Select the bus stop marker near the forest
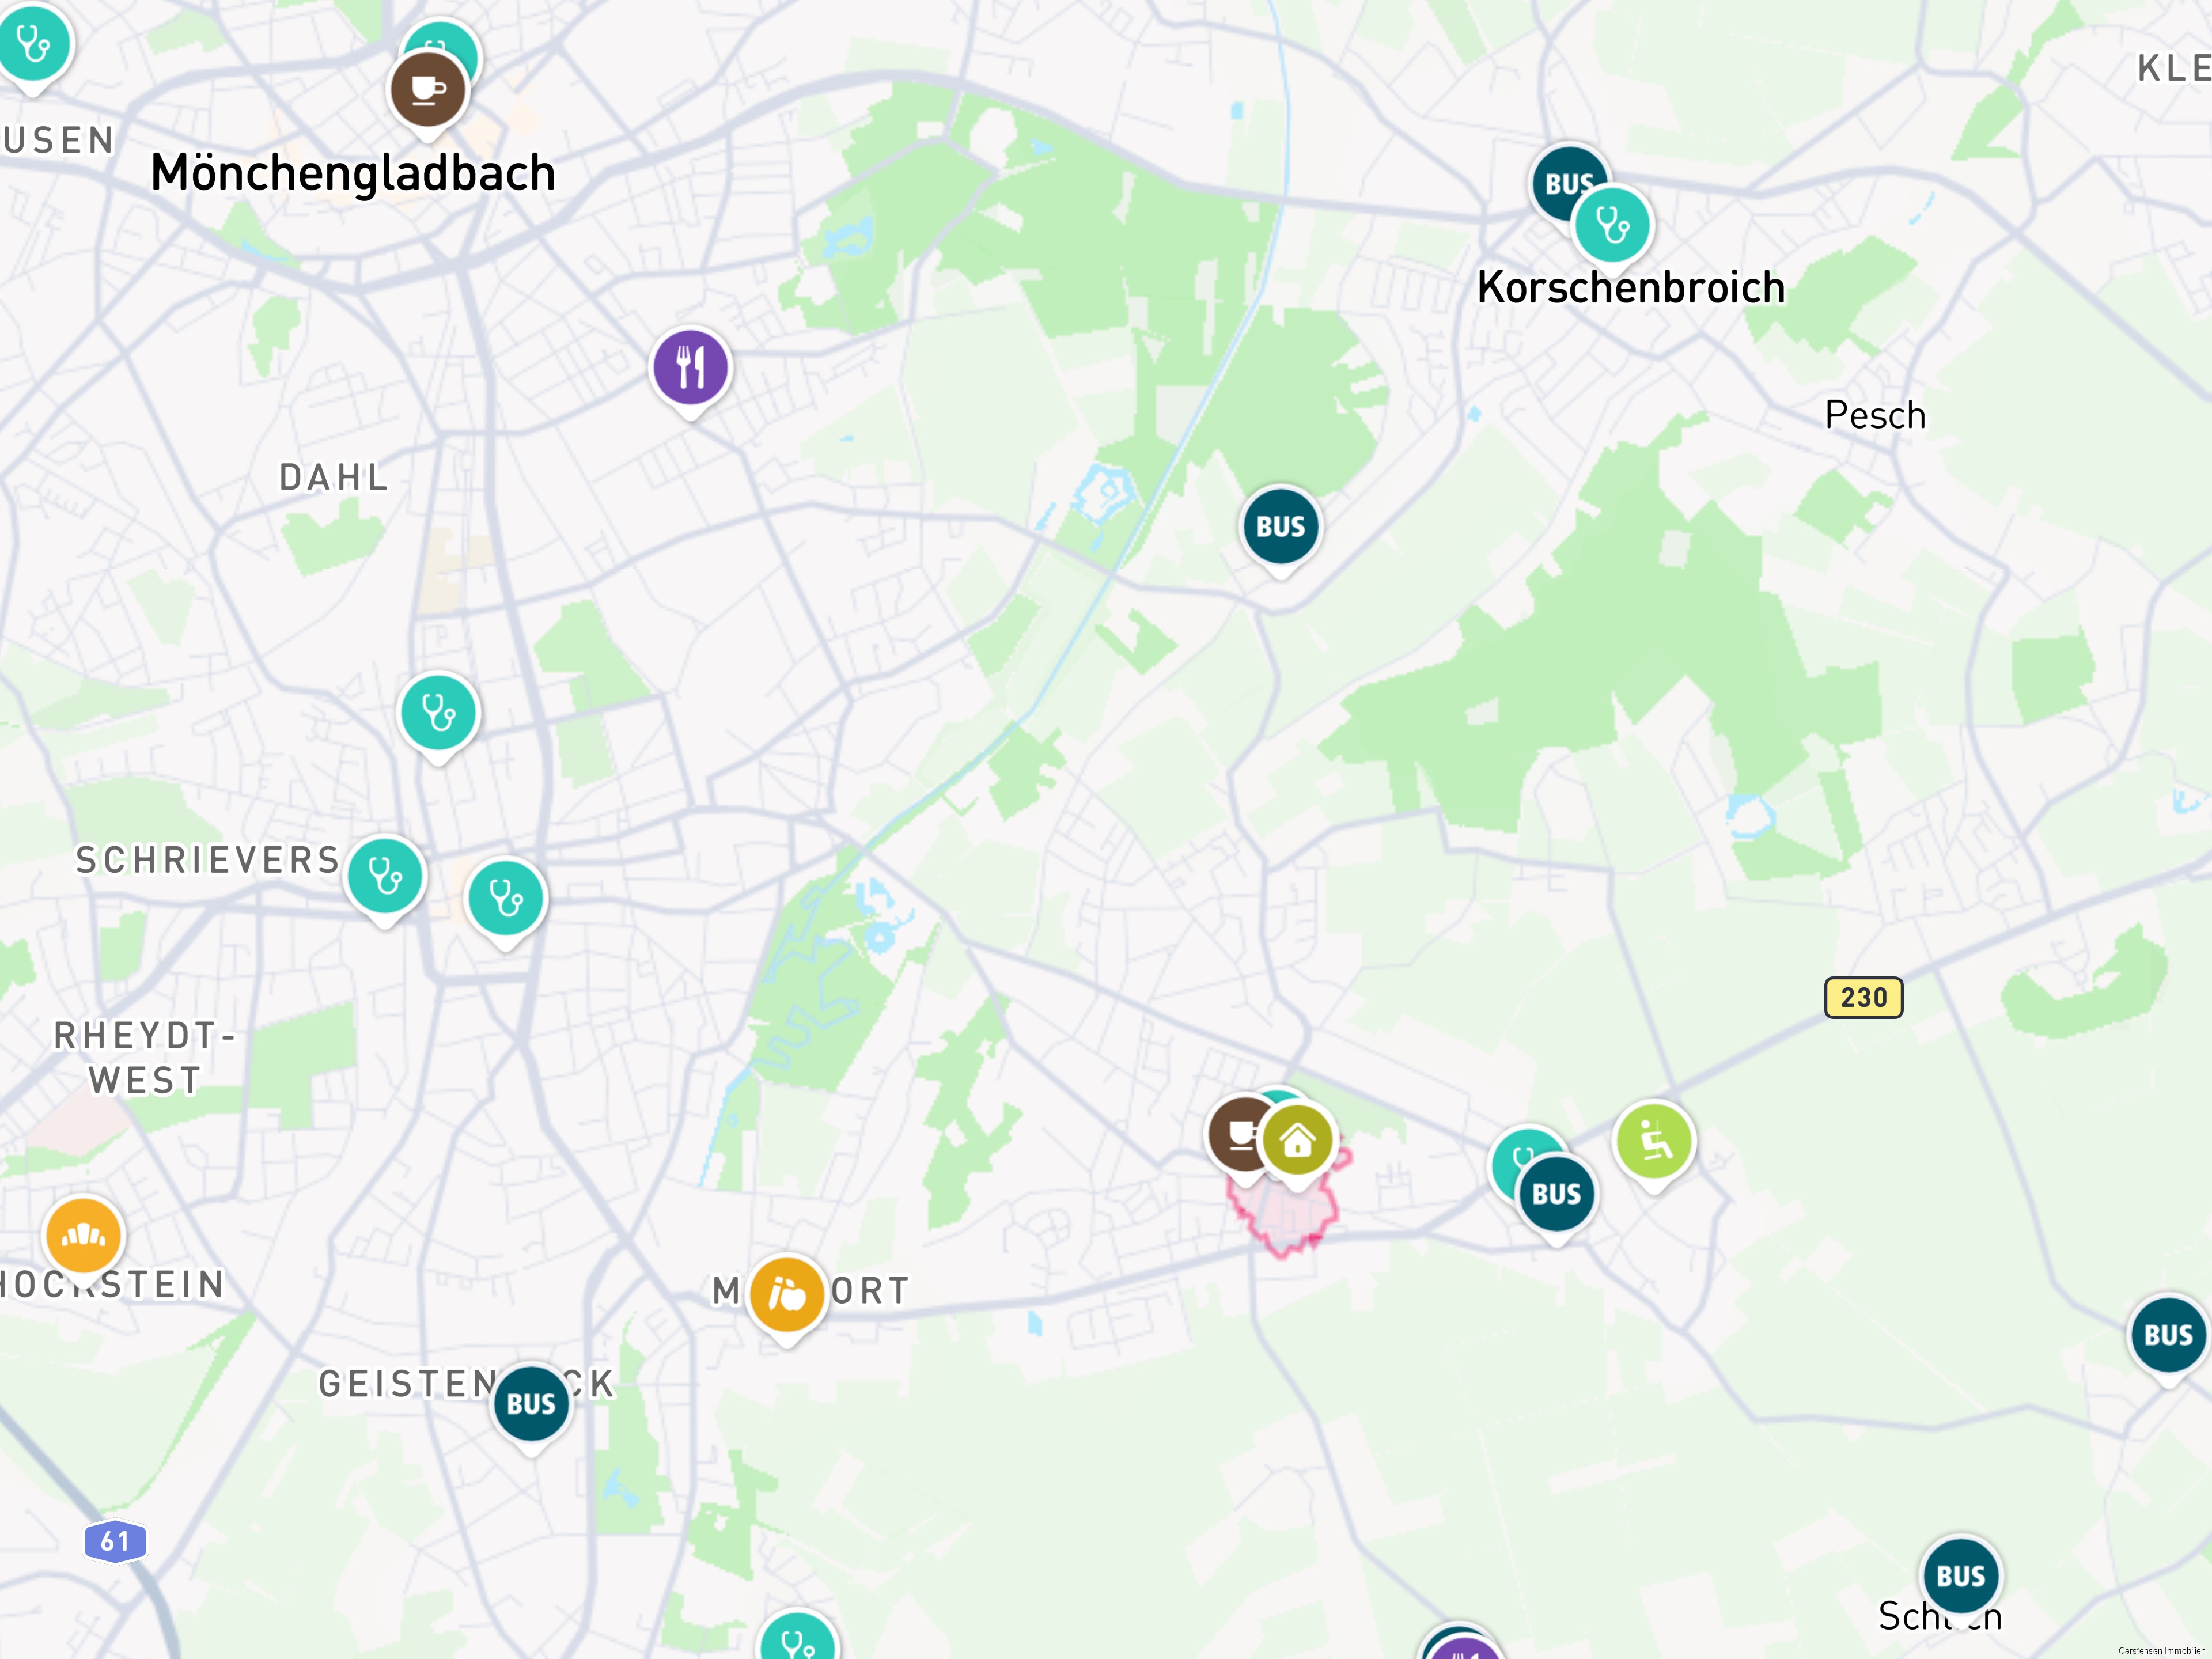This screenshot has width=2212, height=1659. coord(1281,526)
